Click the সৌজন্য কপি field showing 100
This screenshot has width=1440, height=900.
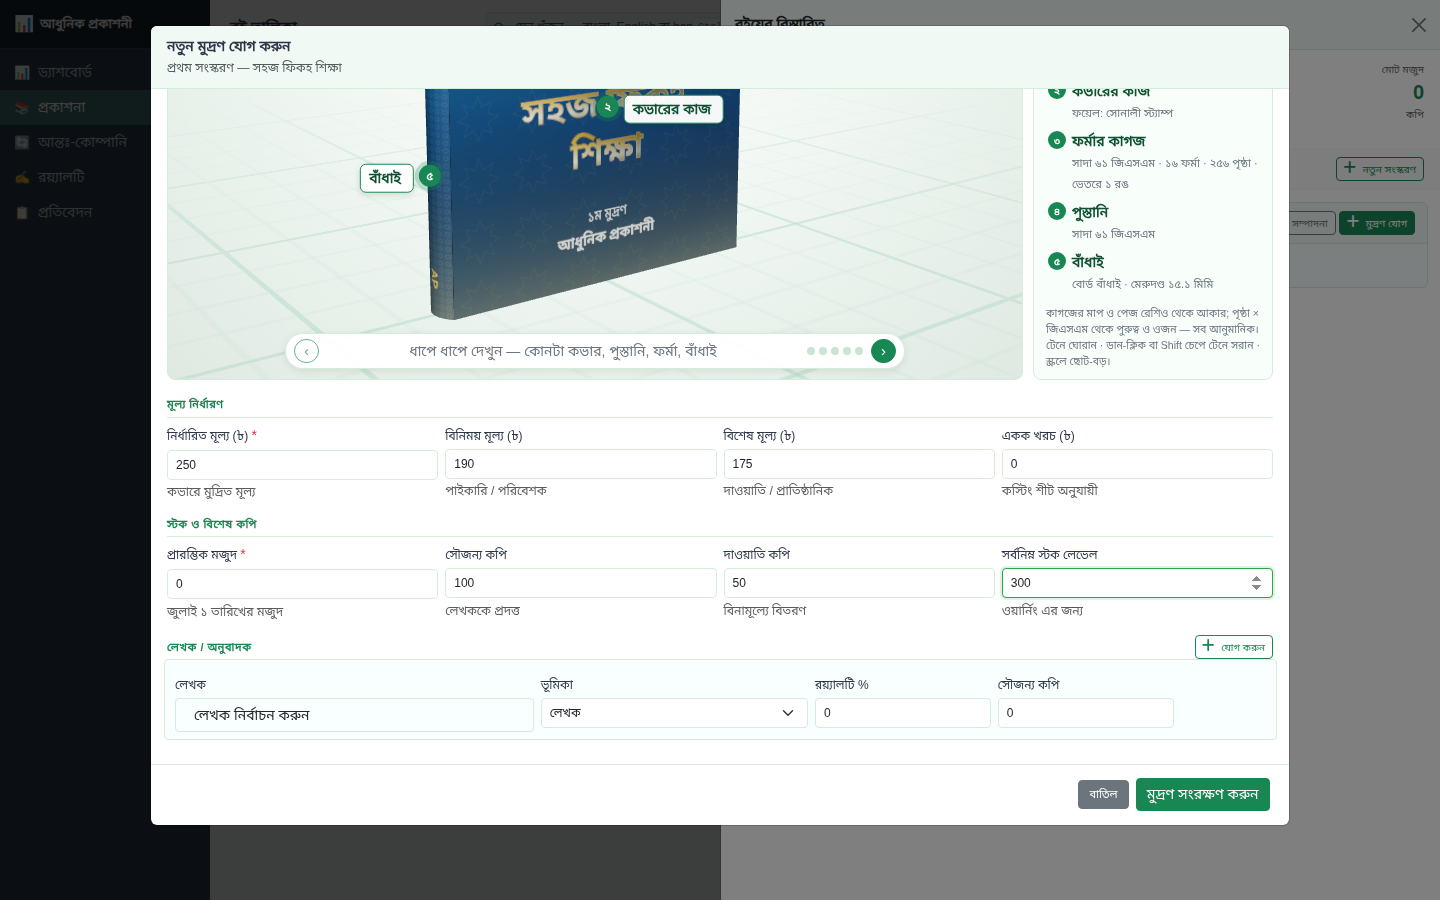580,583
